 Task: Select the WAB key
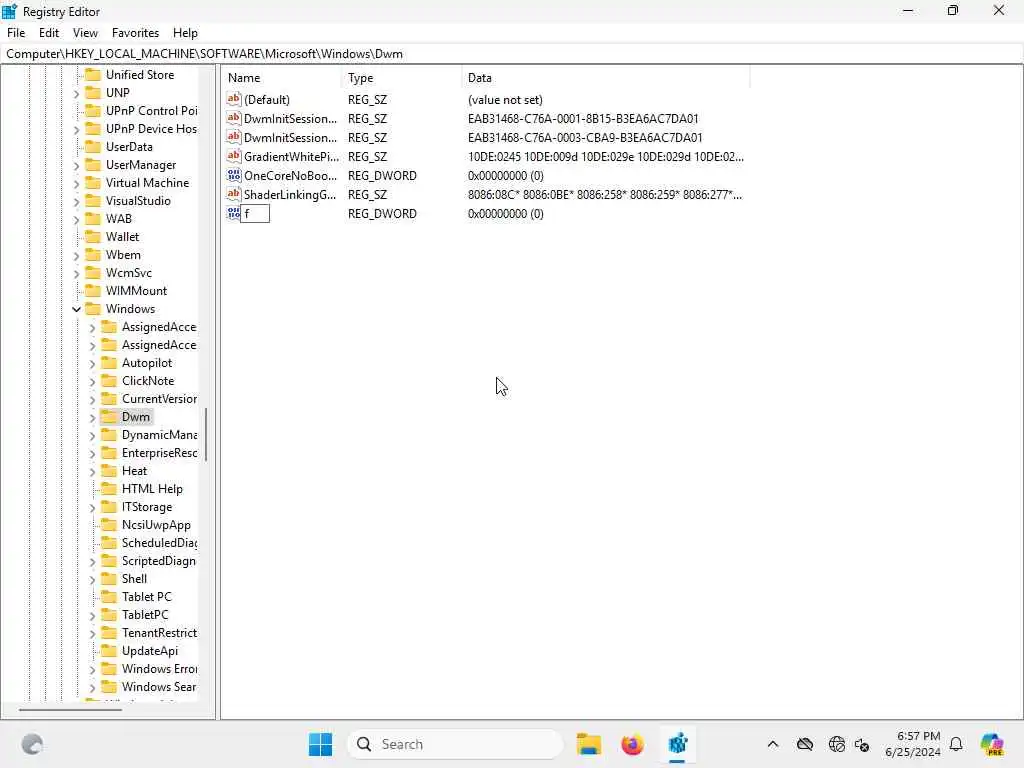point(118,219)
